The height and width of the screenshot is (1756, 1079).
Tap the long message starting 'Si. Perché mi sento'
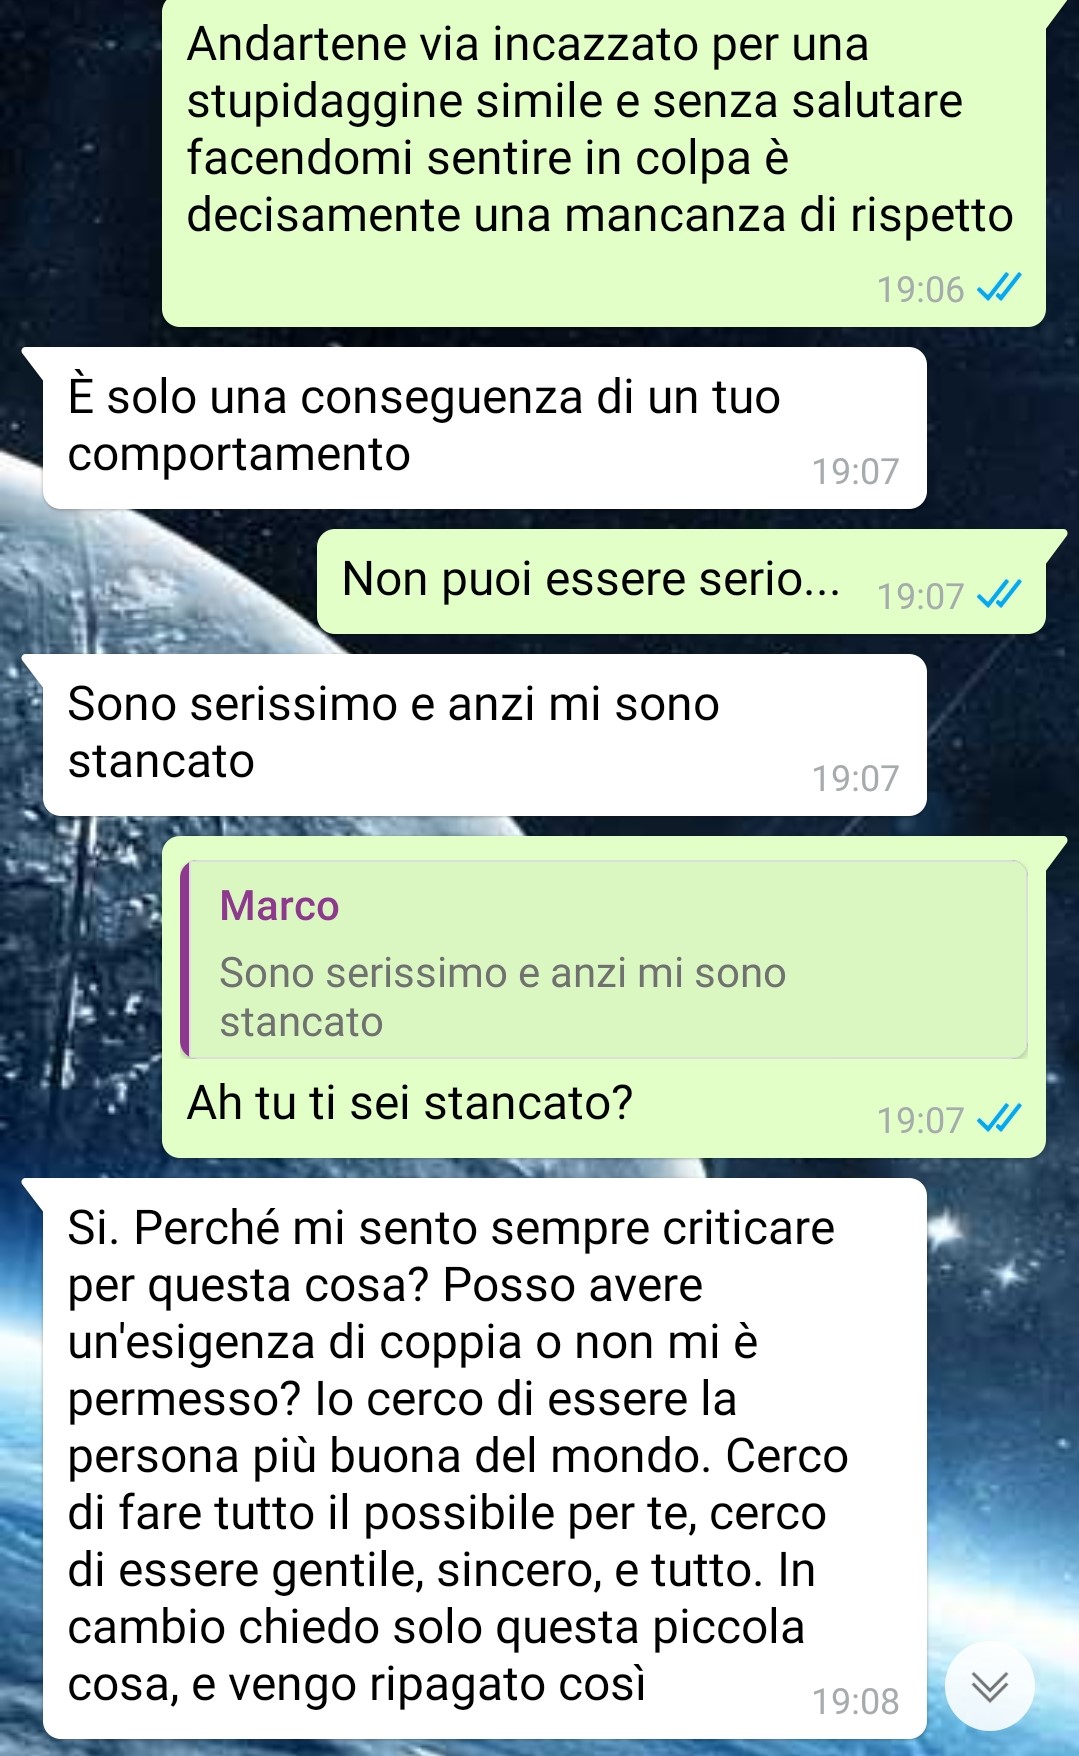click(x=484, y=1458)
